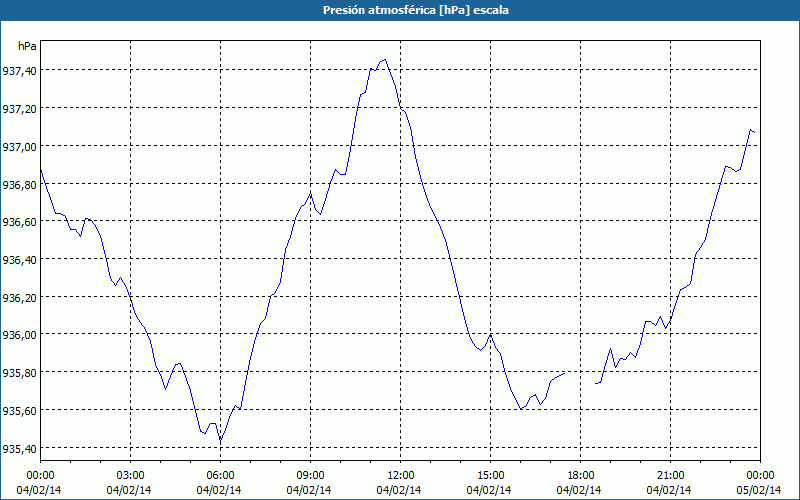Select the 936,00 y-axis value
Image resolution: width=800 pixels, height=500 pixels.
tap(19, 335)
